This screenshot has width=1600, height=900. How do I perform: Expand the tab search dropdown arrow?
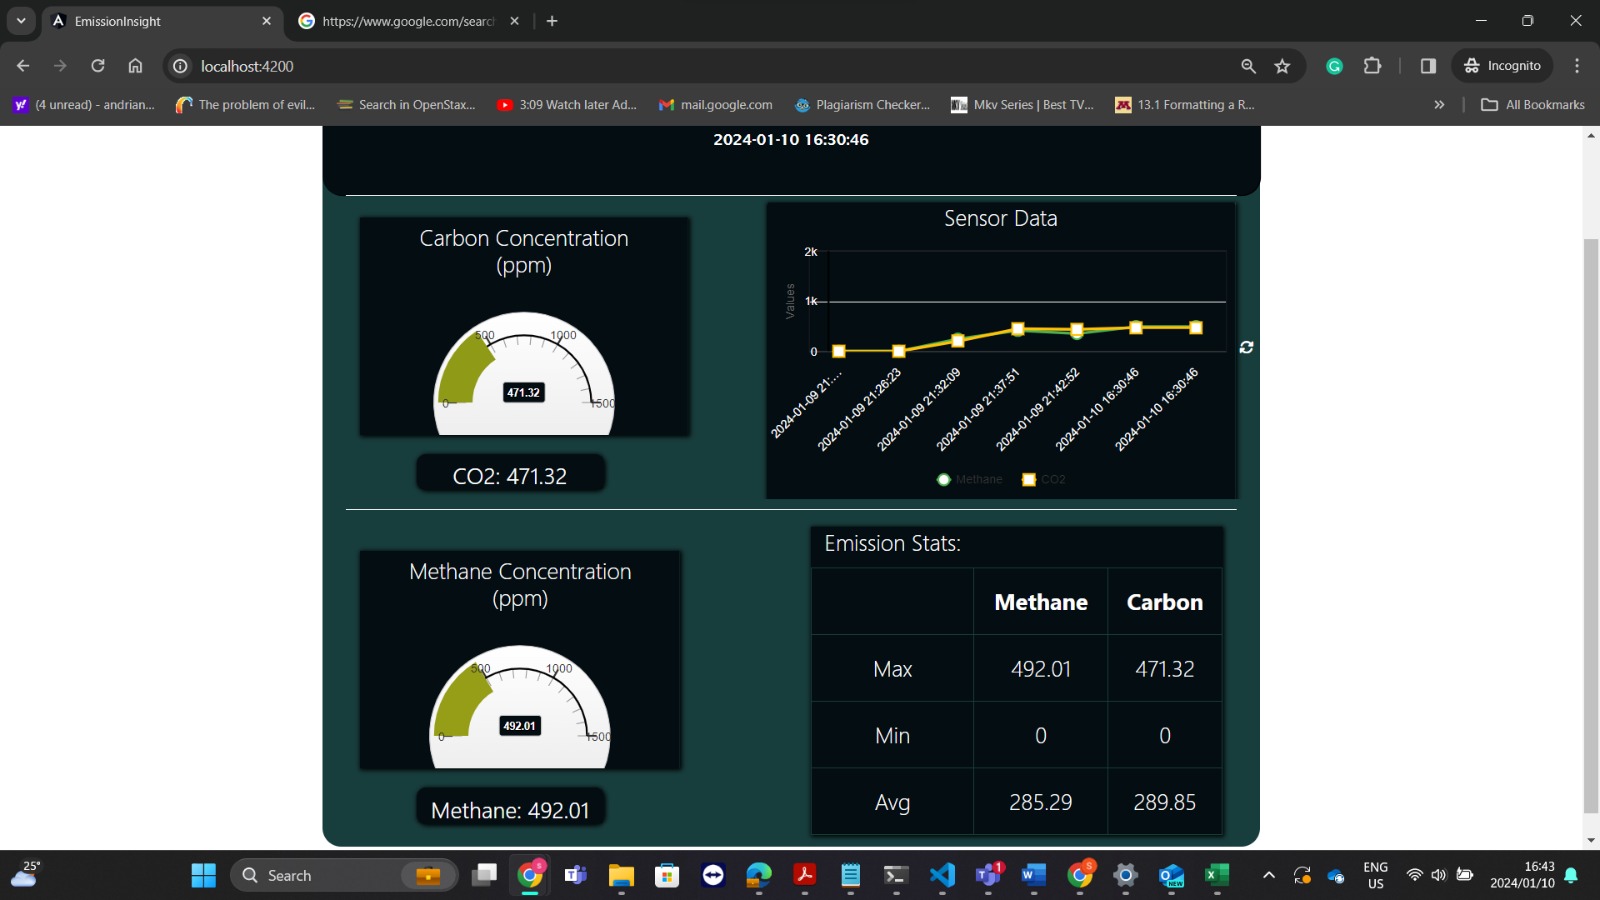(x=21, y=20)
